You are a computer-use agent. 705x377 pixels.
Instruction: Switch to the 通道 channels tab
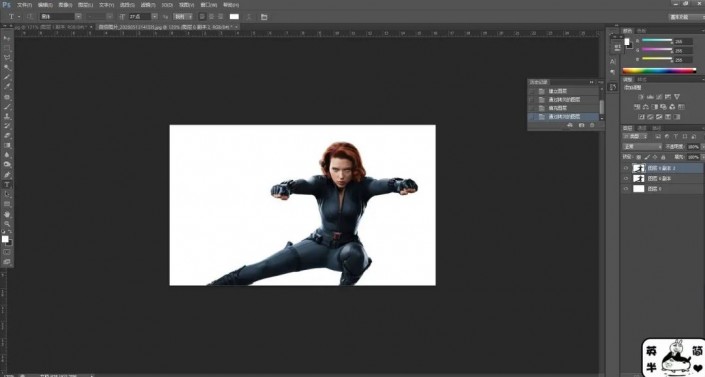[643, 128]
